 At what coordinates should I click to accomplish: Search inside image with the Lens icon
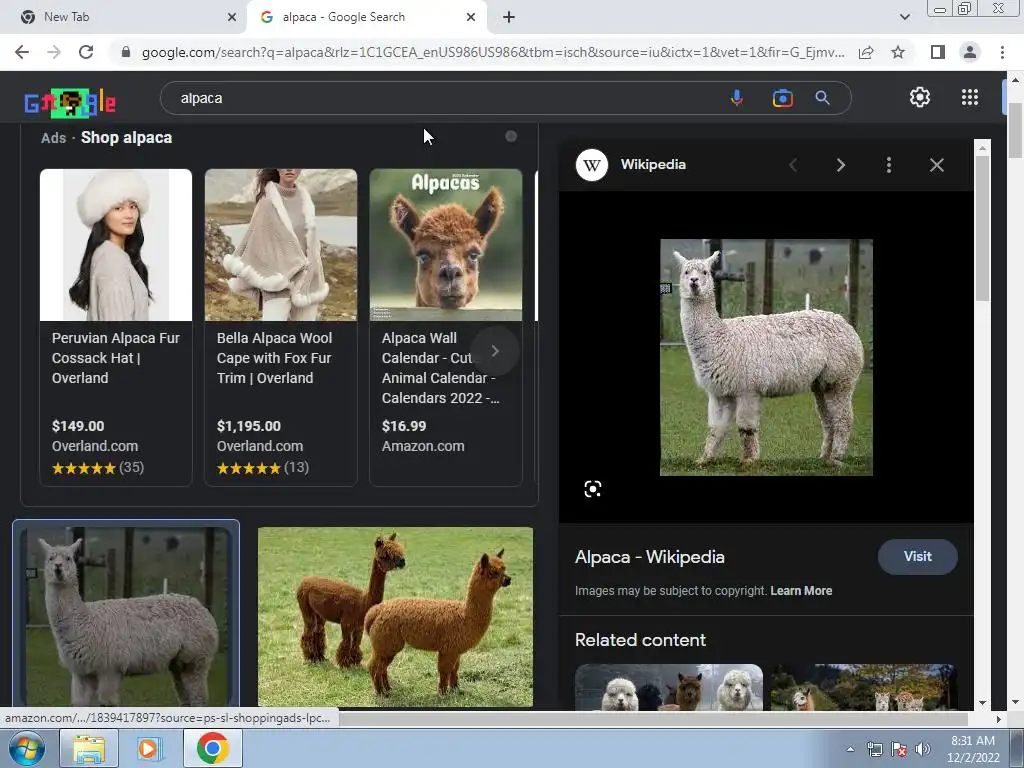[x=592, y=489]
